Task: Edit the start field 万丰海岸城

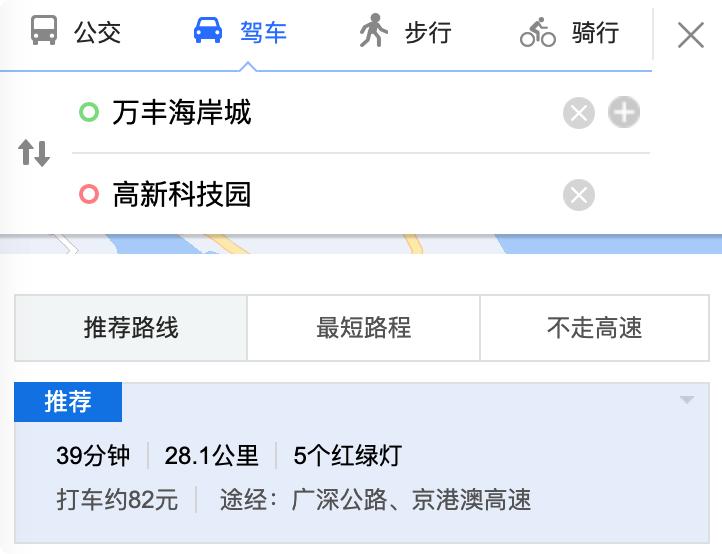Action: pos(318,112)
